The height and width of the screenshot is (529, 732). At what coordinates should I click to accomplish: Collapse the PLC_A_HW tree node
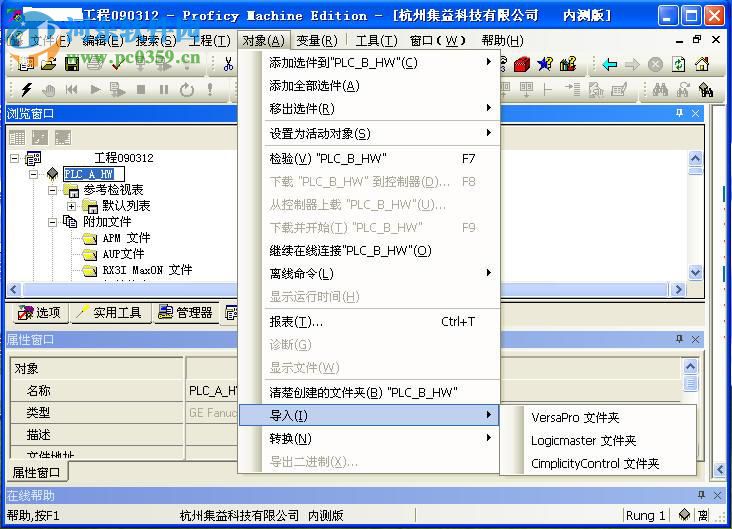tap(33, 174)
